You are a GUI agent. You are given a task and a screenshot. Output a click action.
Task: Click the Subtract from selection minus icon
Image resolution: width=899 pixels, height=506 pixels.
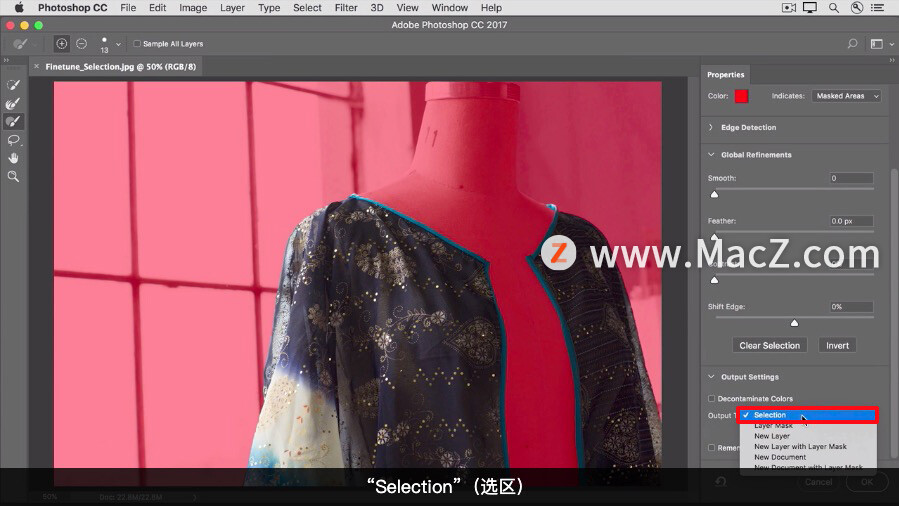click(x=81, y=44)
